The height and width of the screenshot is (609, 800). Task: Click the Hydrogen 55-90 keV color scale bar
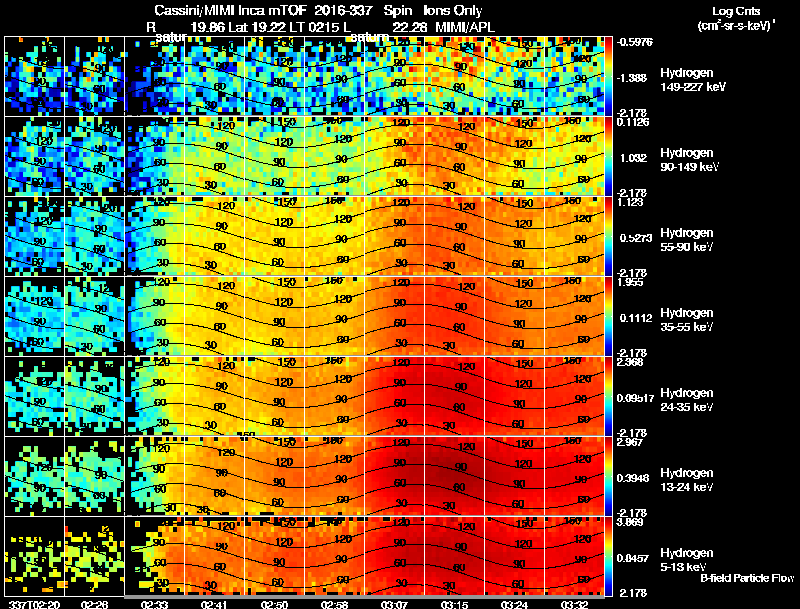tap(608, 236)
